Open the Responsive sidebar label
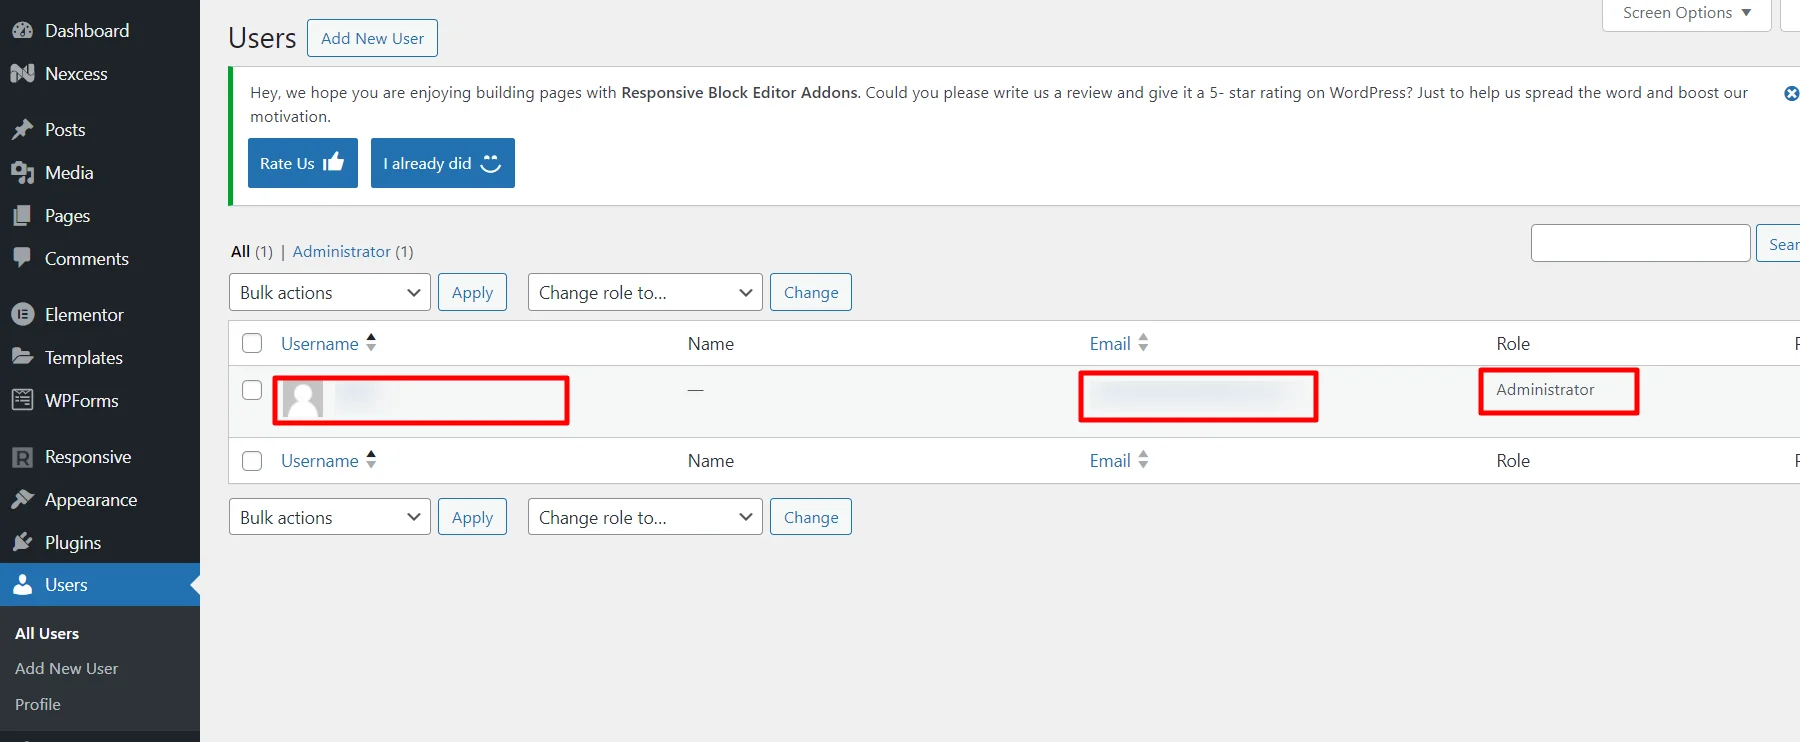The image size is (1800, 742). [x=88, y=457]
